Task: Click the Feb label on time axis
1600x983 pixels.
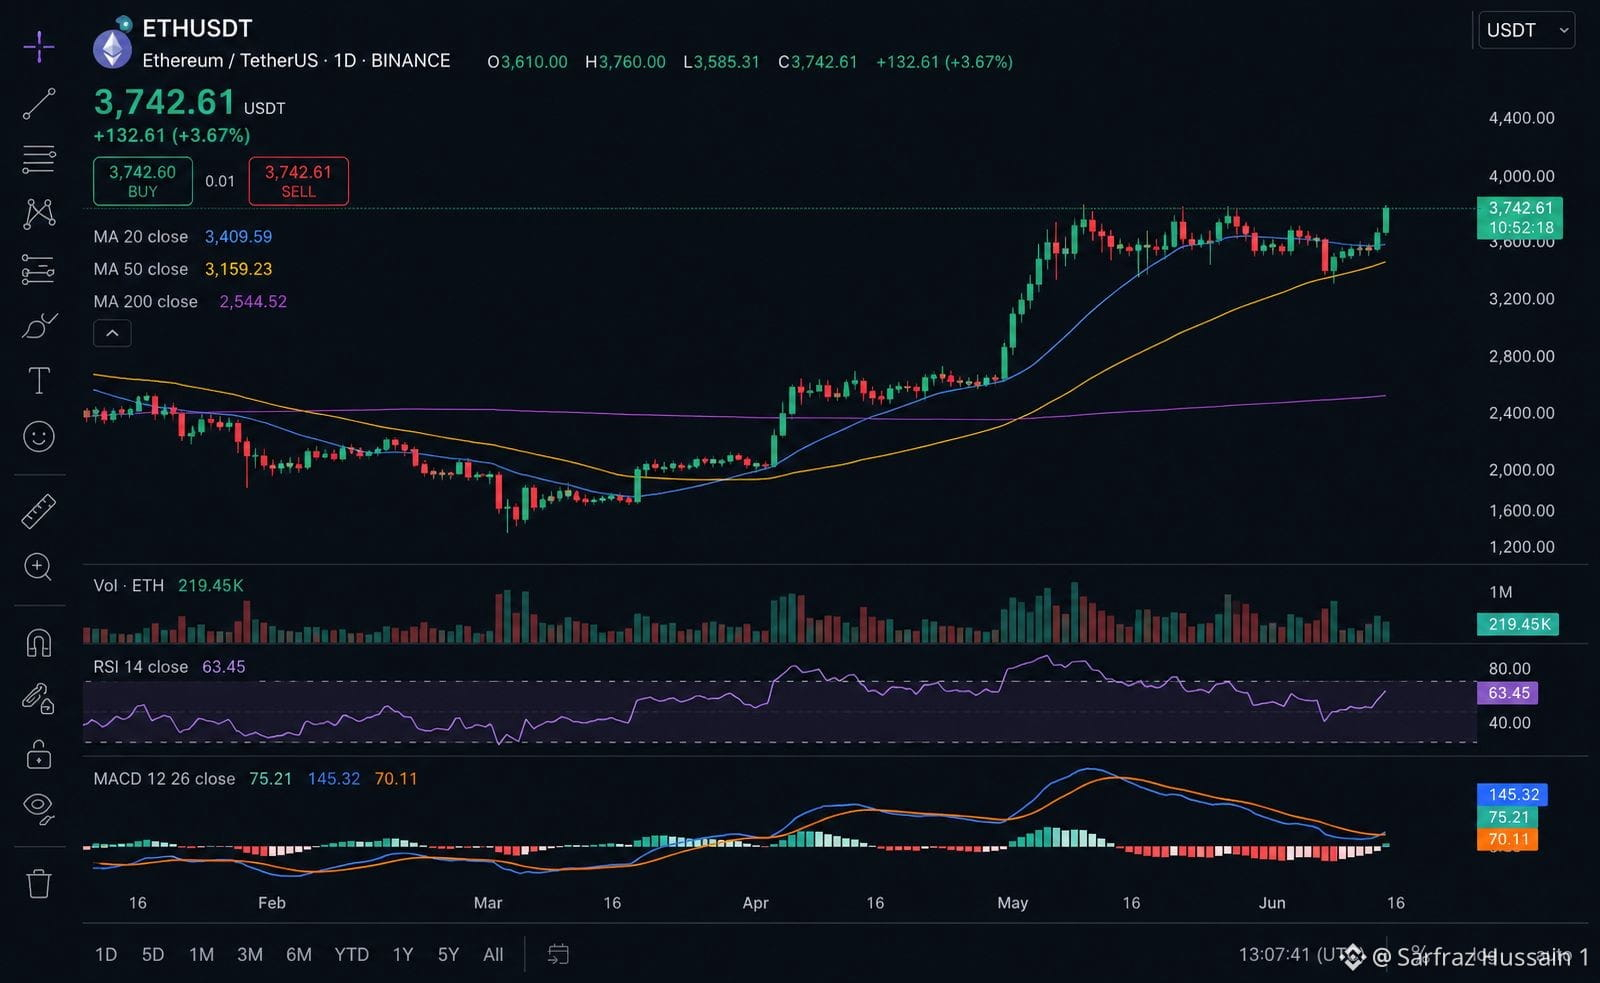Action: click(272, 903)
